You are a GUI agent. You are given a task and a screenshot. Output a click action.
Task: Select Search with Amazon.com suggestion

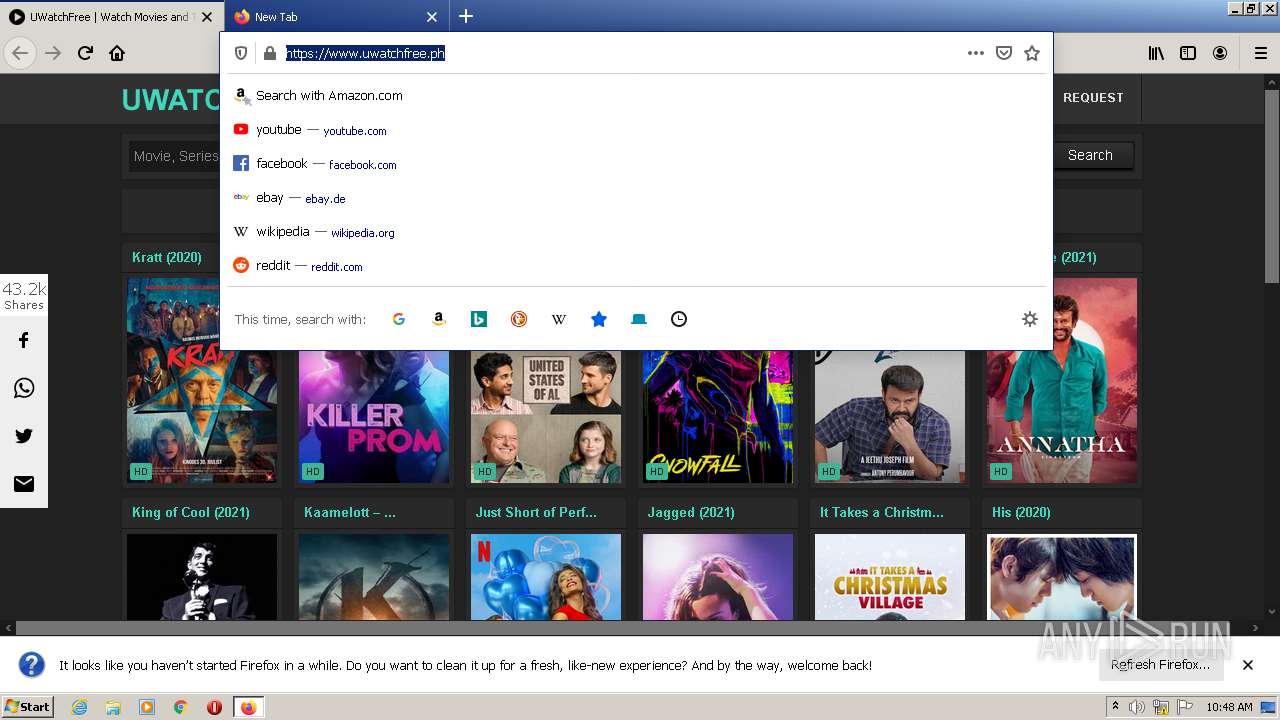tap(636, 96)
